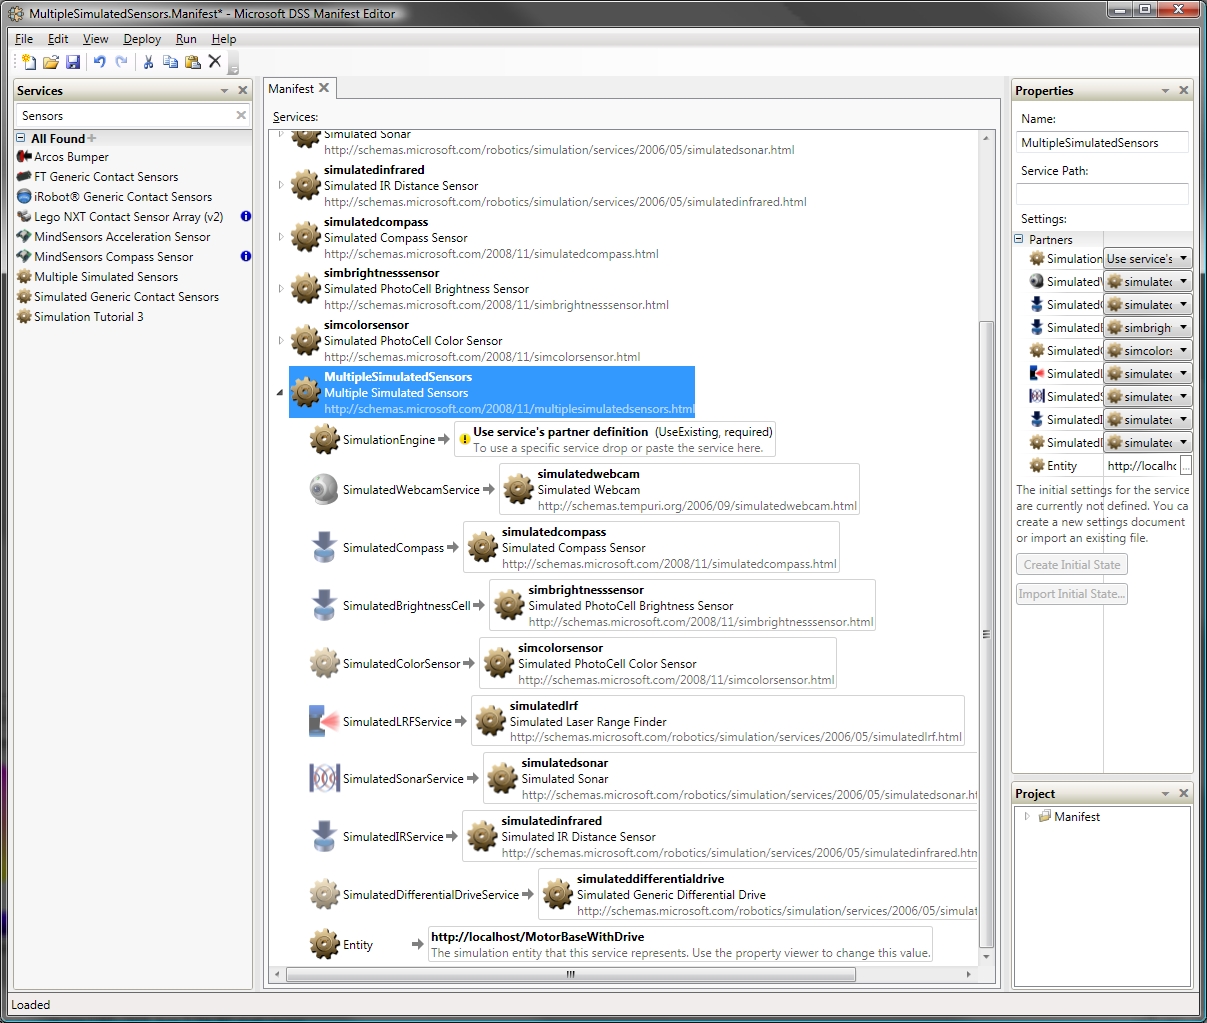Click the SimulatedIRService partner icon

pyautogui.click(x=324, y=836)
